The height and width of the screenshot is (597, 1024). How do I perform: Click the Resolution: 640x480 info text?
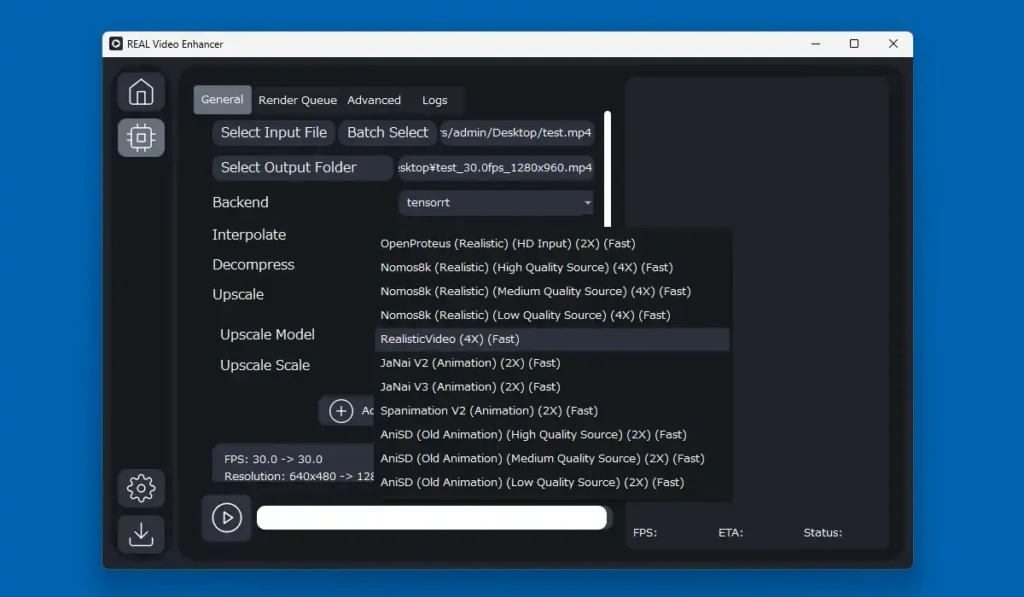298,476
